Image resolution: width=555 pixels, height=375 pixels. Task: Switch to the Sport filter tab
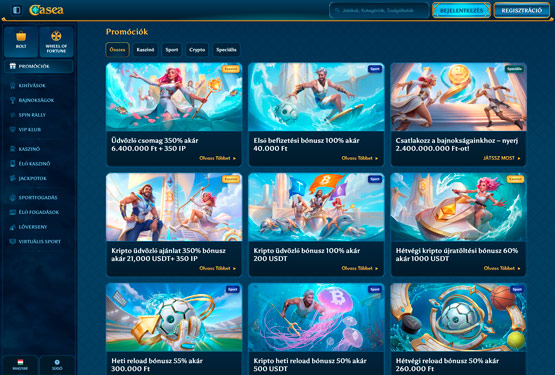pos(172,50)
